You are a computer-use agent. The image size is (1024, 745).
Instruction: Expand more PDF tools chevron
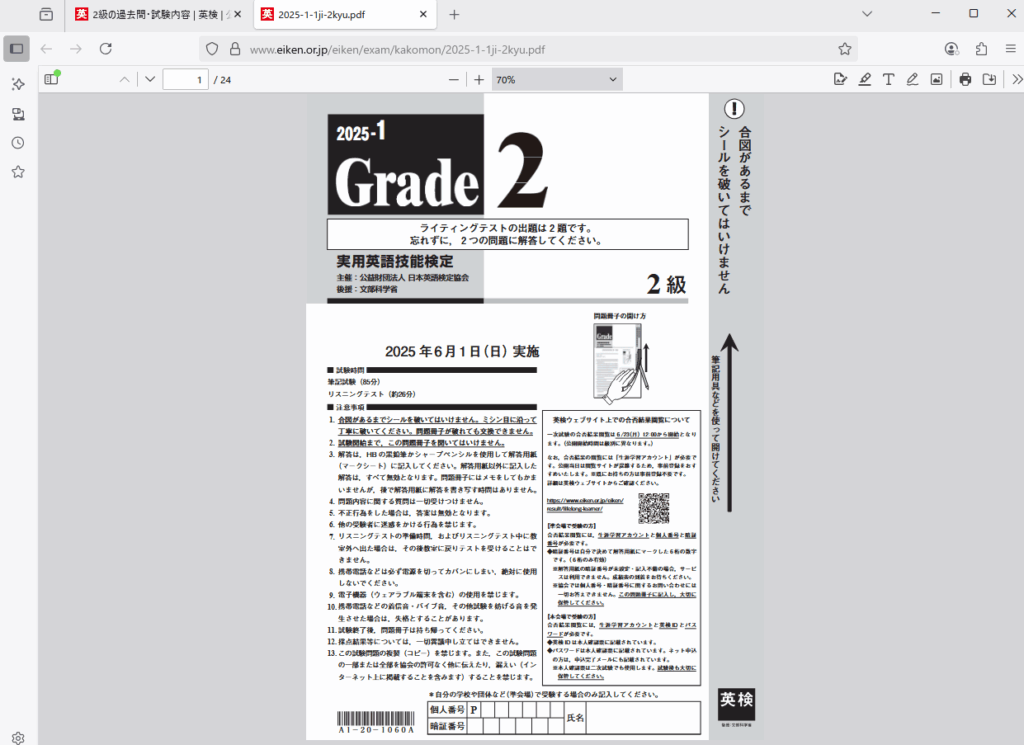[1016, 80]
